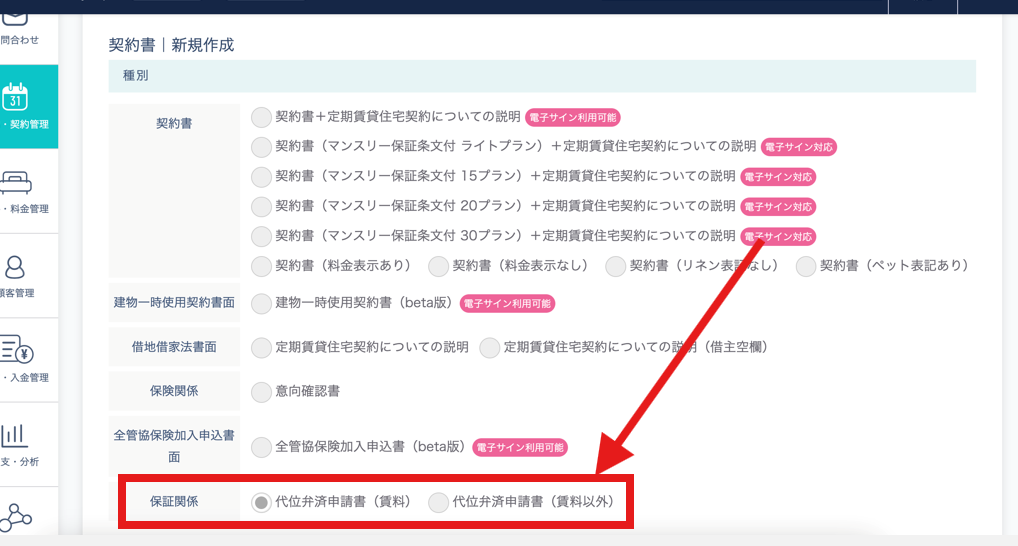Select 建物一時使用契約書（beta版） radio button
The height and width of the screenshot is (546, 1018).
(x=261, y=303)
